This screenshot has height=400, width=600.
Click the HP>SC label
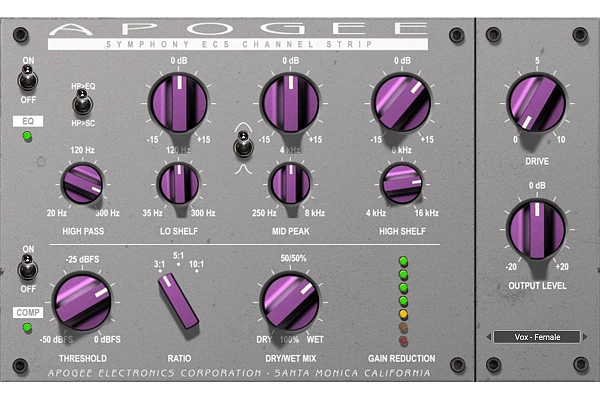click(83, 123)
